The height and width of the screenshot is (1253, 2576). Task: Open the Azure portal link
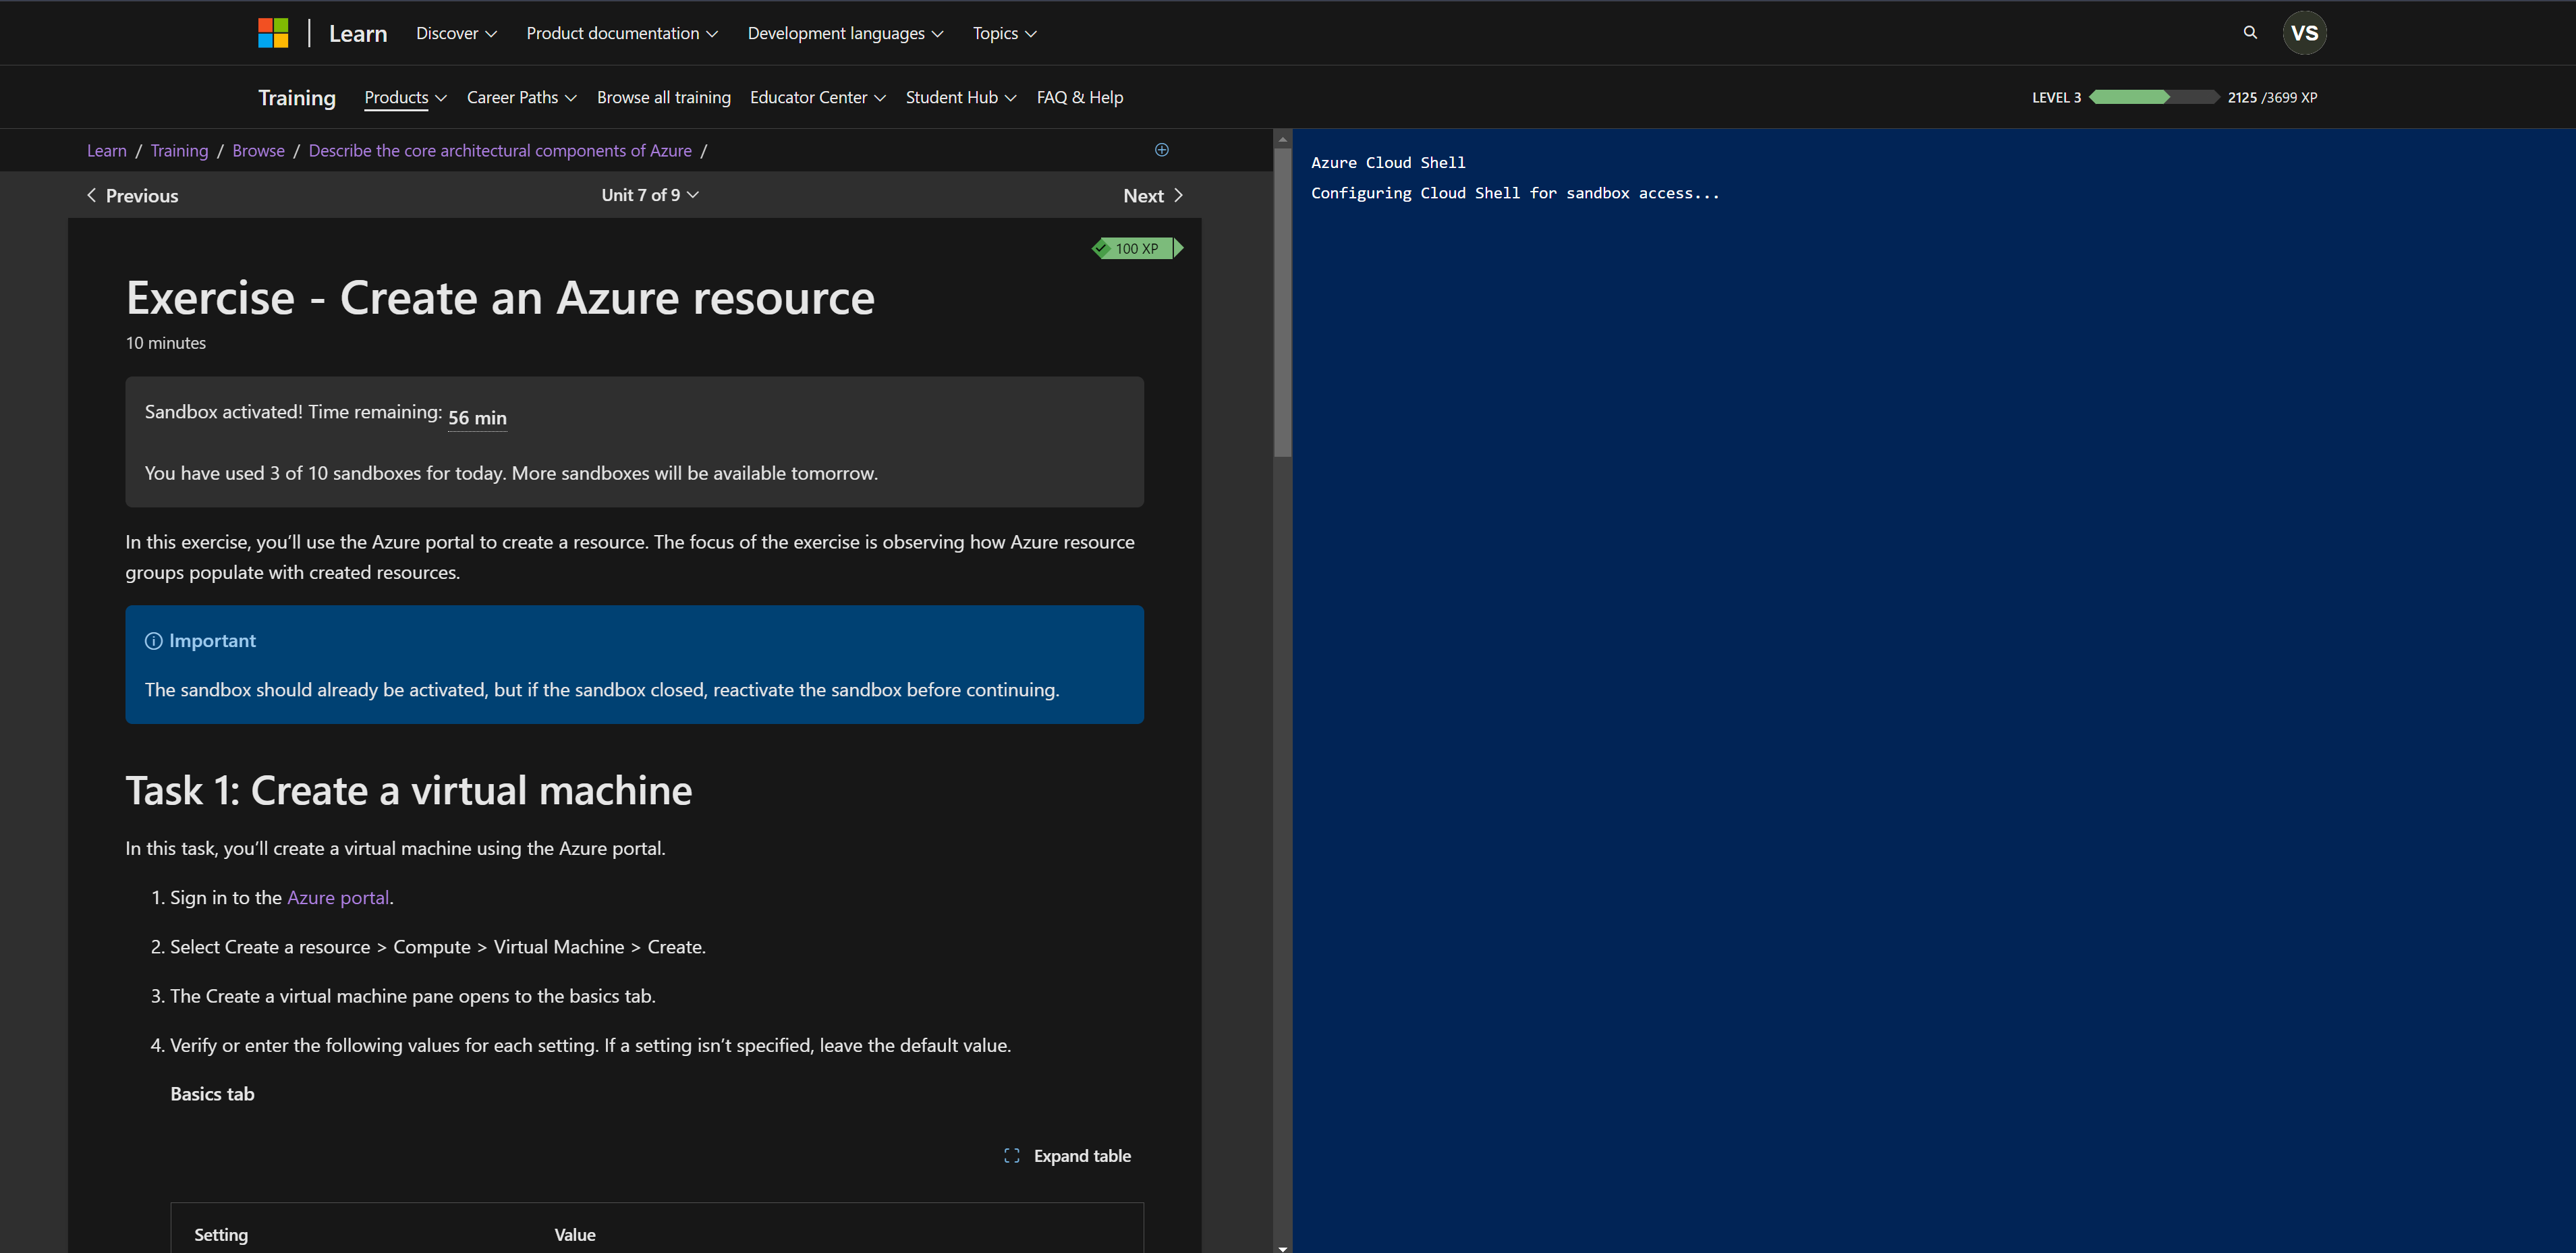click(338, 898)
